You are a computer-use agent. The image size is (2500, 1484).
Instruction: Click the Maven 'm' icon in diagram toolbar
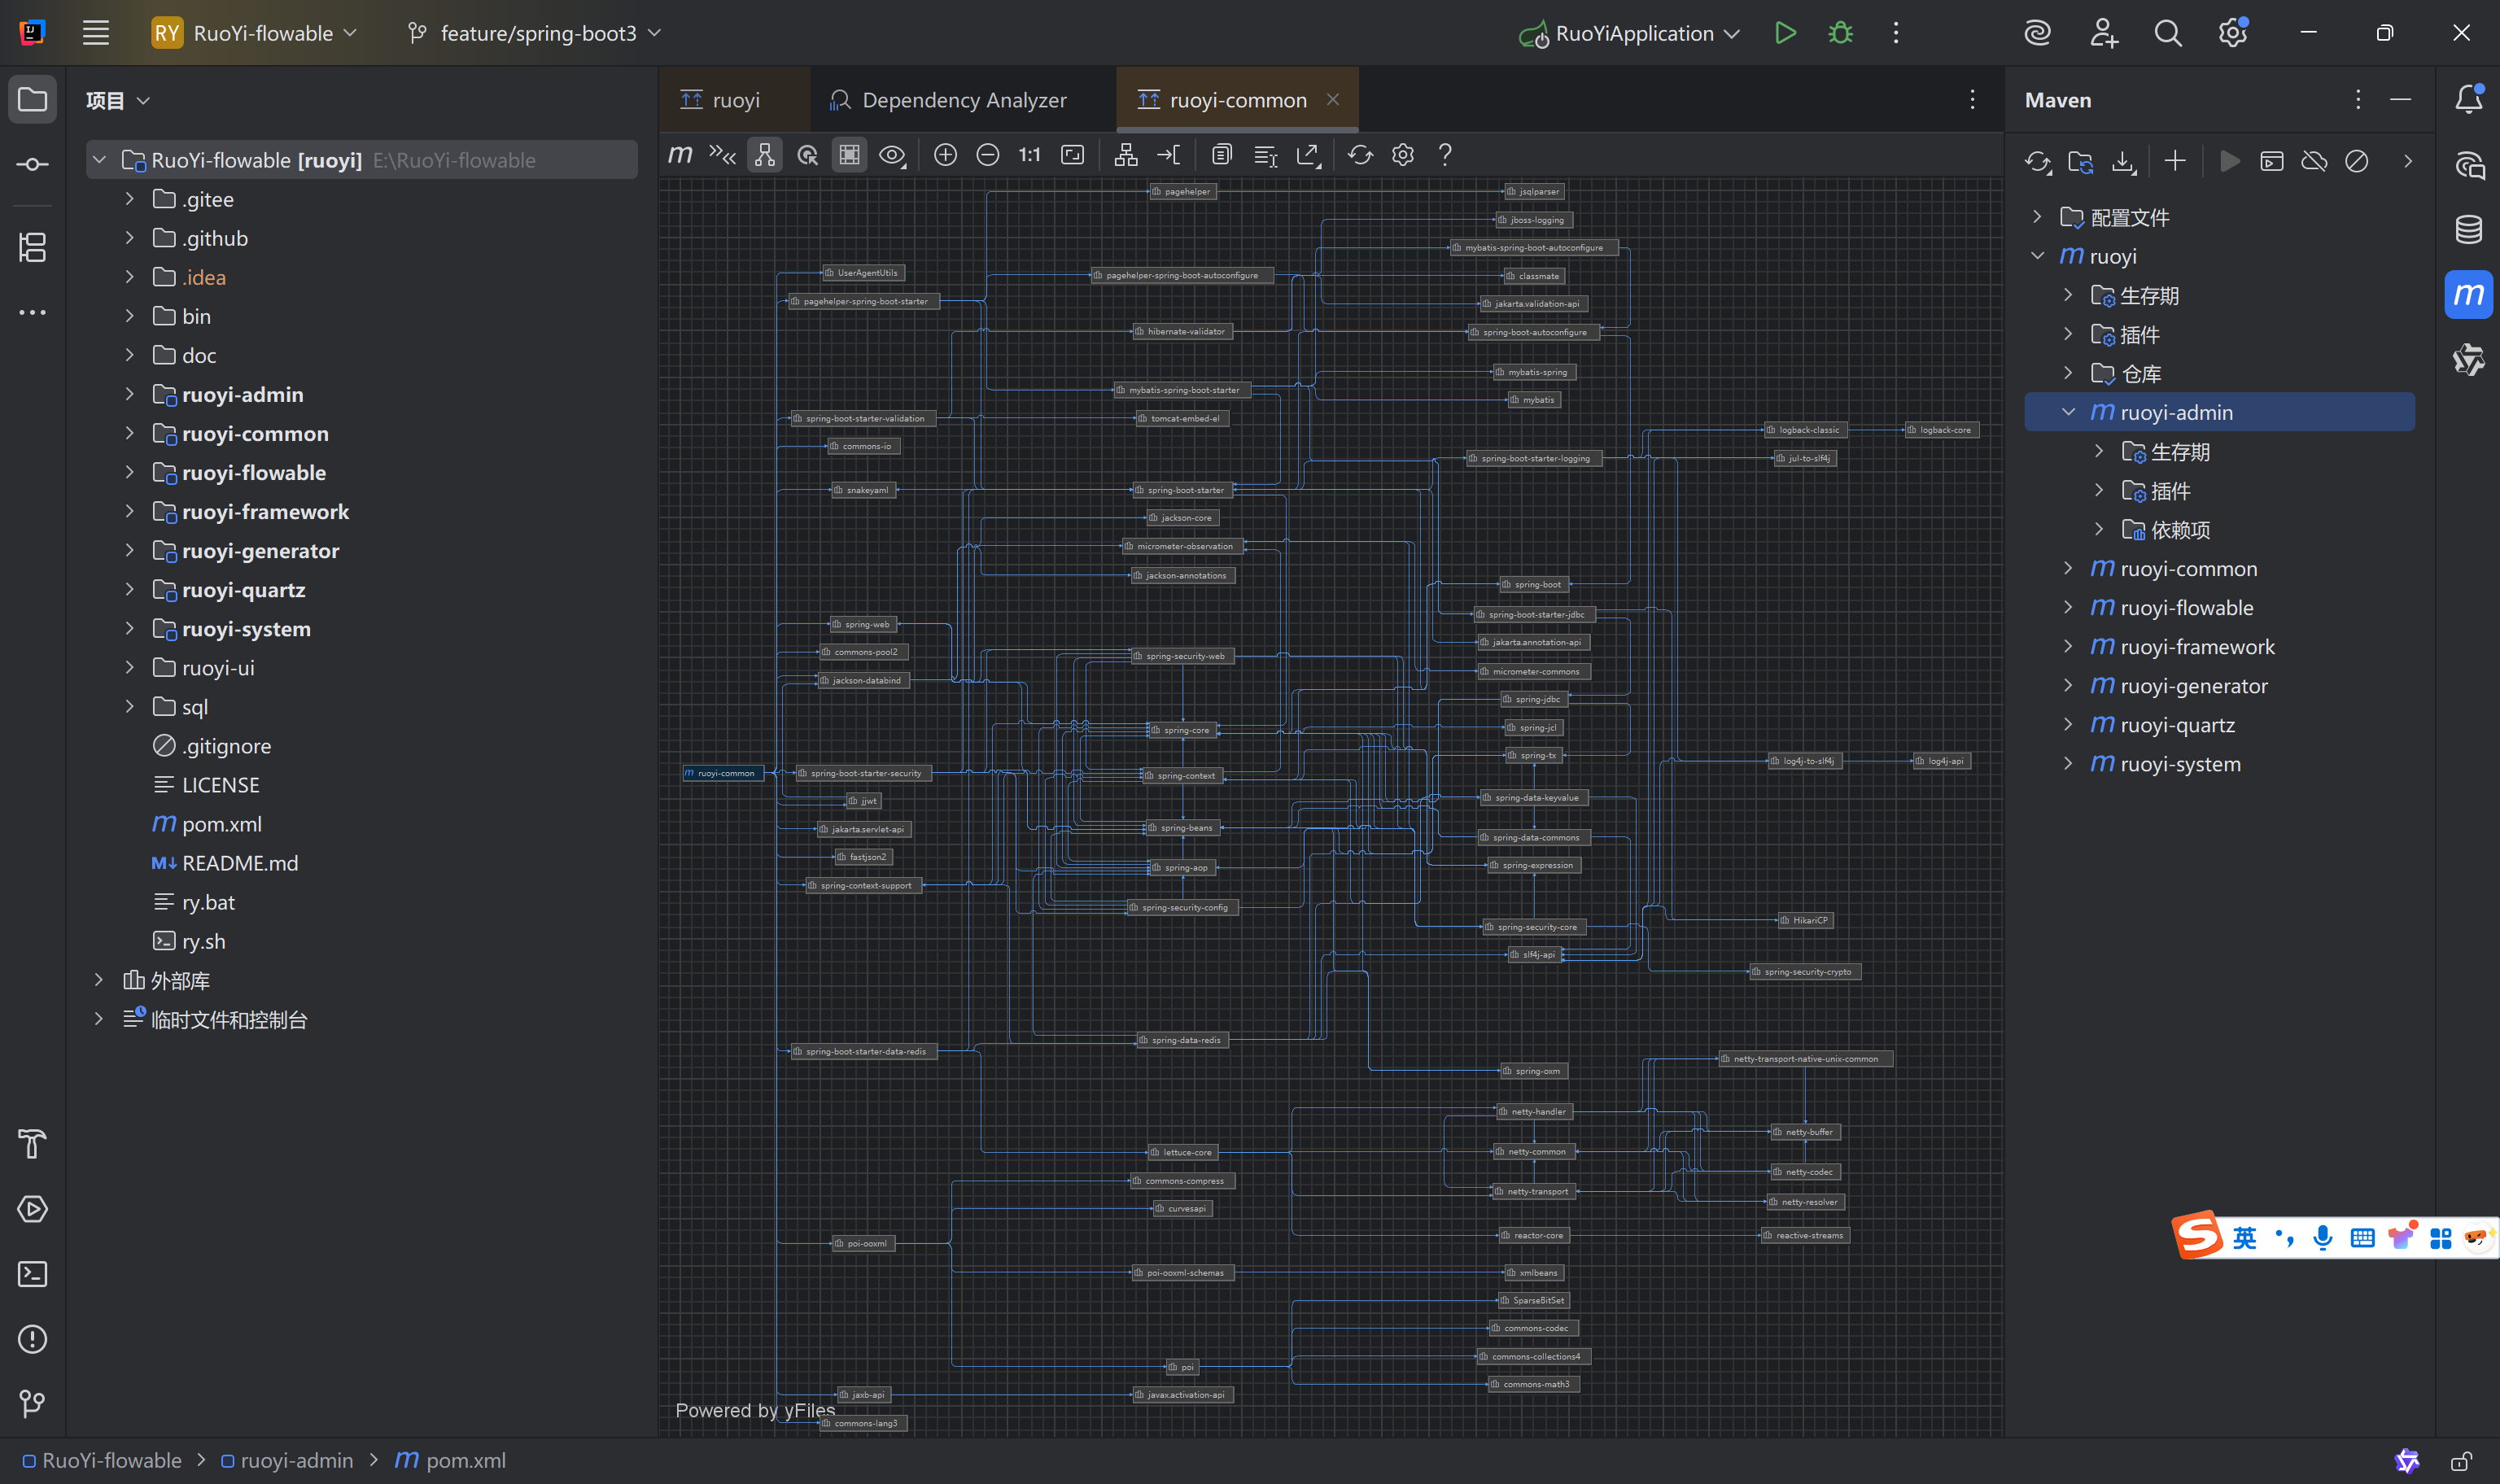[x=680, y=155]
